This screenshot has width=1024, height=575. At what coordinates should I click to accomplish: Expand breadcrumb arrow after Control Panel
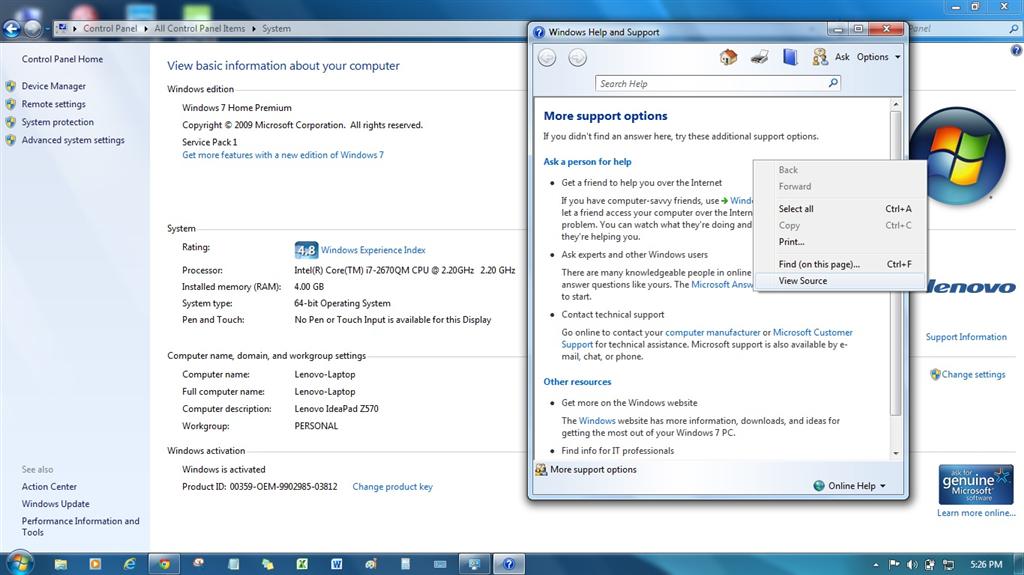pyautogui.click(x=146, y=29)
